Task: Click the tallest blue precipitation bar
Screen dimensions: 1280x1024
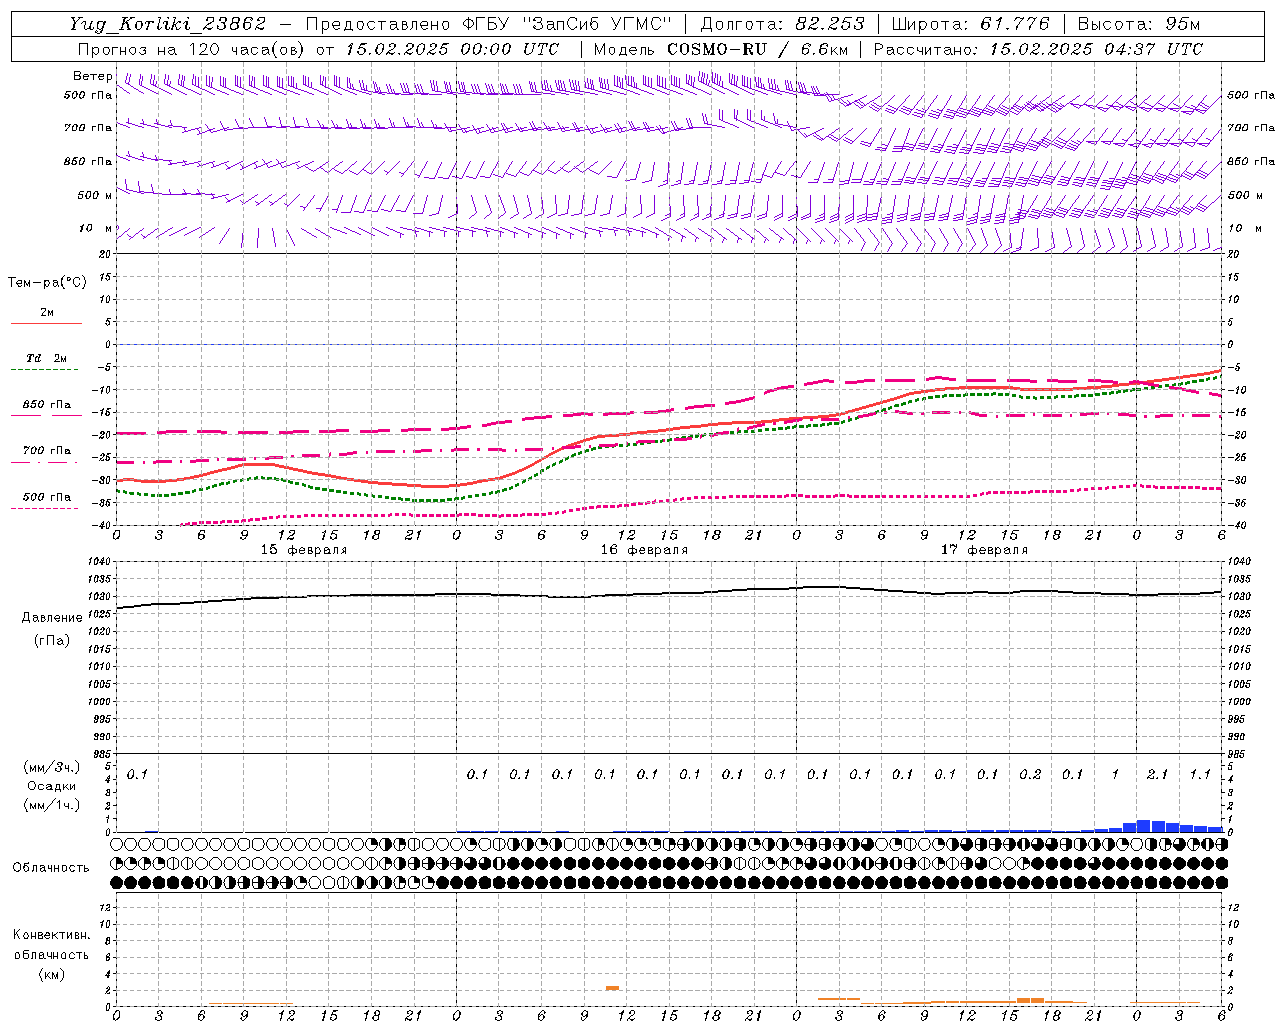Action: pos(1143,826)
